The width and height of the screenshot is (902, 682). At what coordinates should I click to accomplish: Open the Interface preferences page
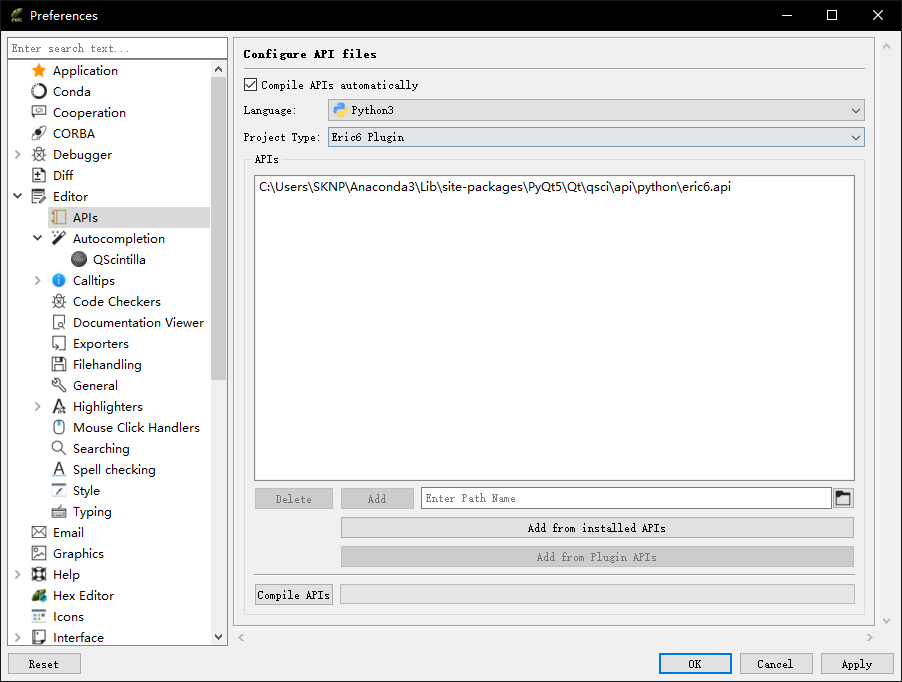point(78,637)
